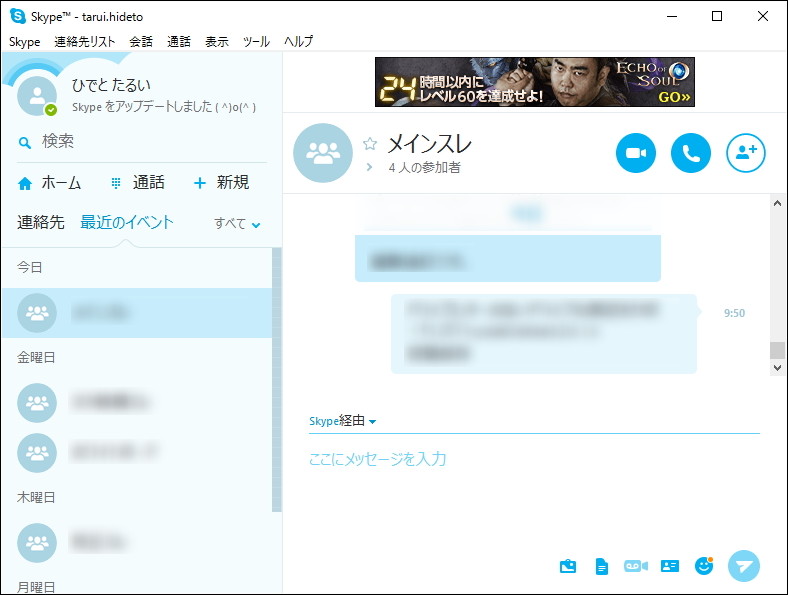788x595 pixels.
Task: Open the ヘルプ menu
Action: click(x=299, y=41)
